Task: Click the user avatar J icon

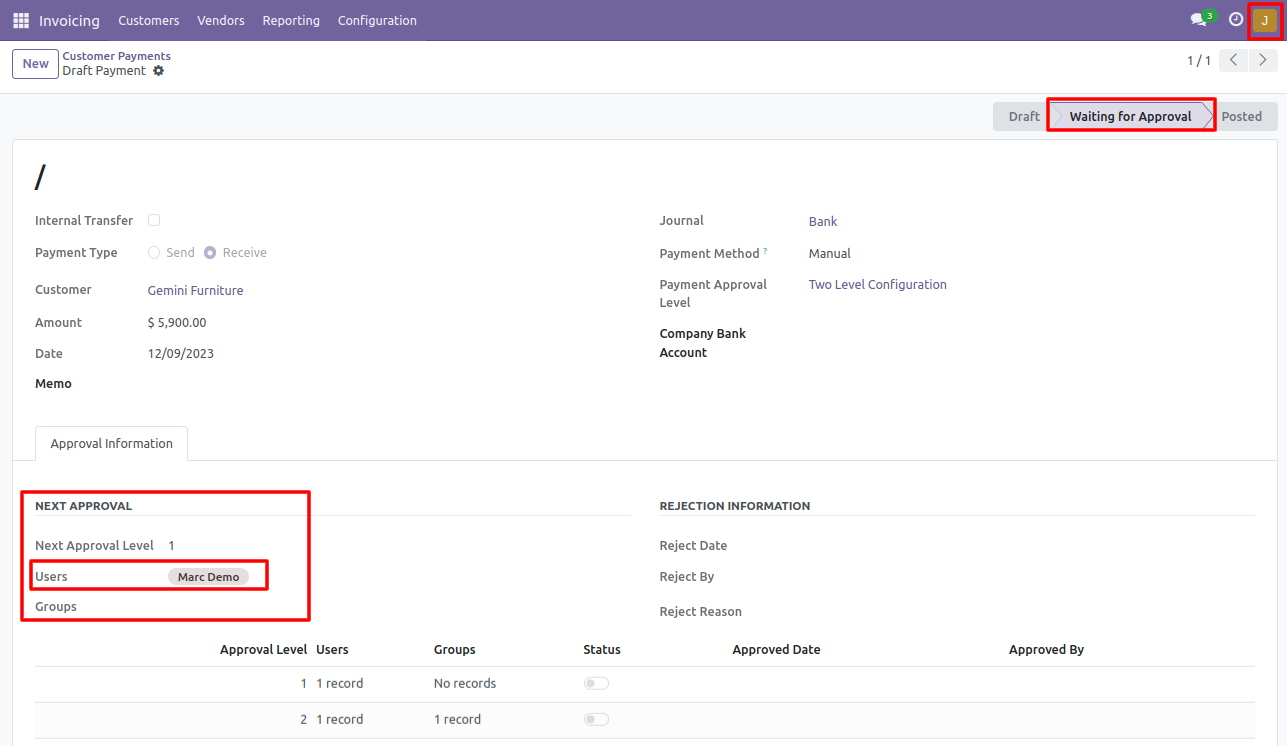Action: click(x=1265, y=20)
